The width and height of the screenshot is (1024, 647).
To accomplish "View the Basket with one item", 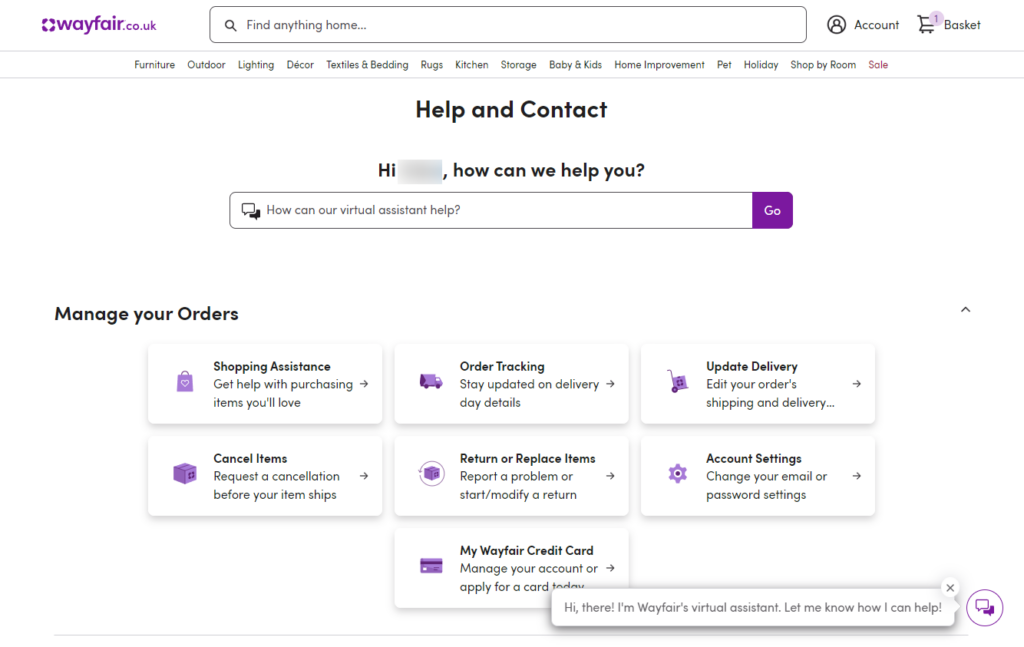I will [x=946, y=24].
